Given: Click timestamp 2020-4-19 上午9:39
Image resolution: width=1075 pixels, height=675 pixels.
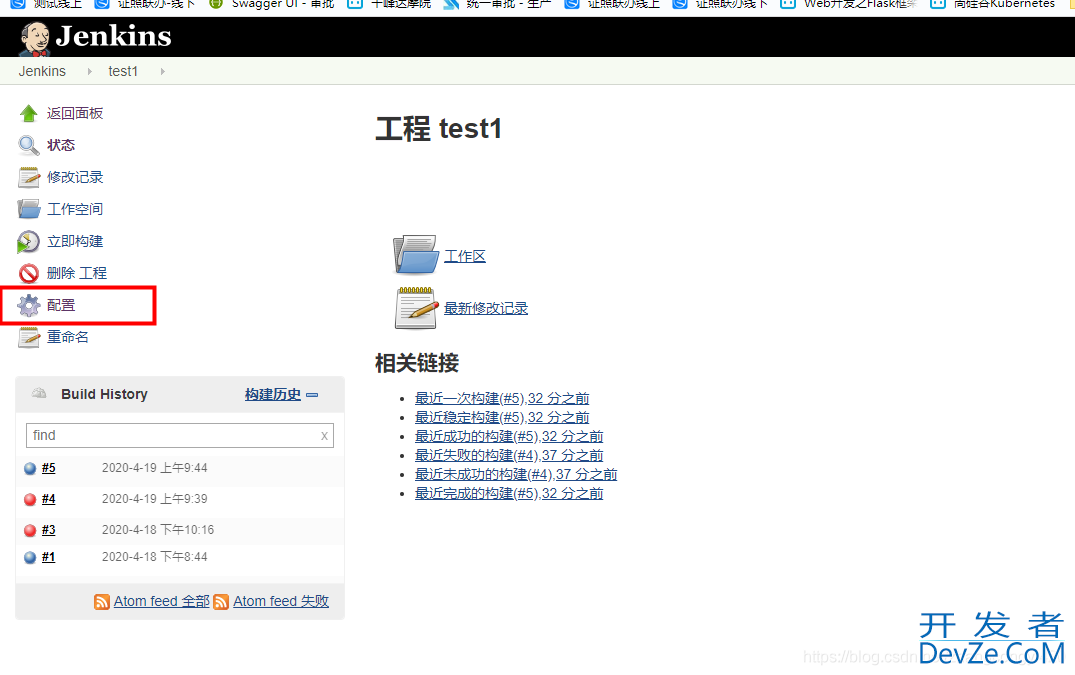Looking at the screenshot, I should (x=155, y=499).
